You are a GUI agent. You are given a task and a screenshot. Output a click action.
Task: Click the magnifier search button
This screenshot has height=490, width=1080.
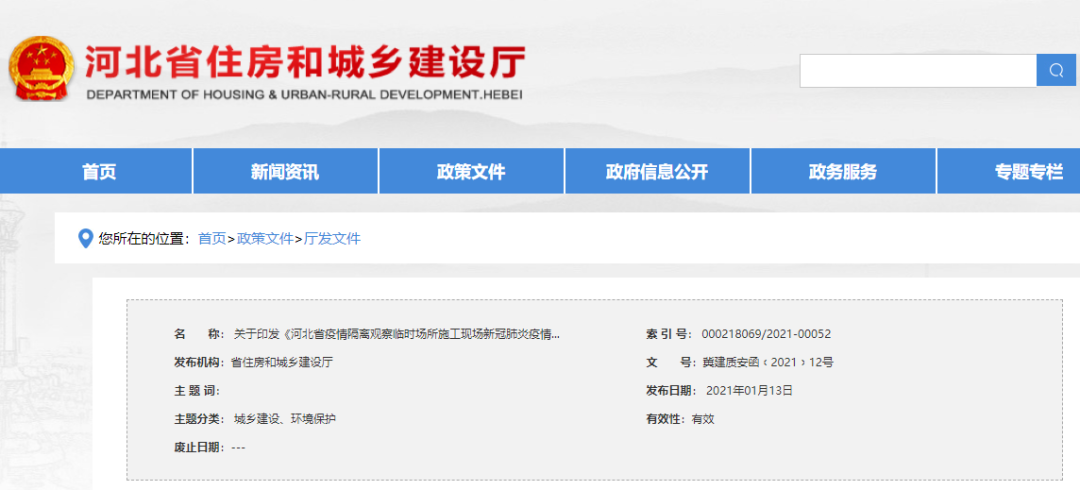1056,70
